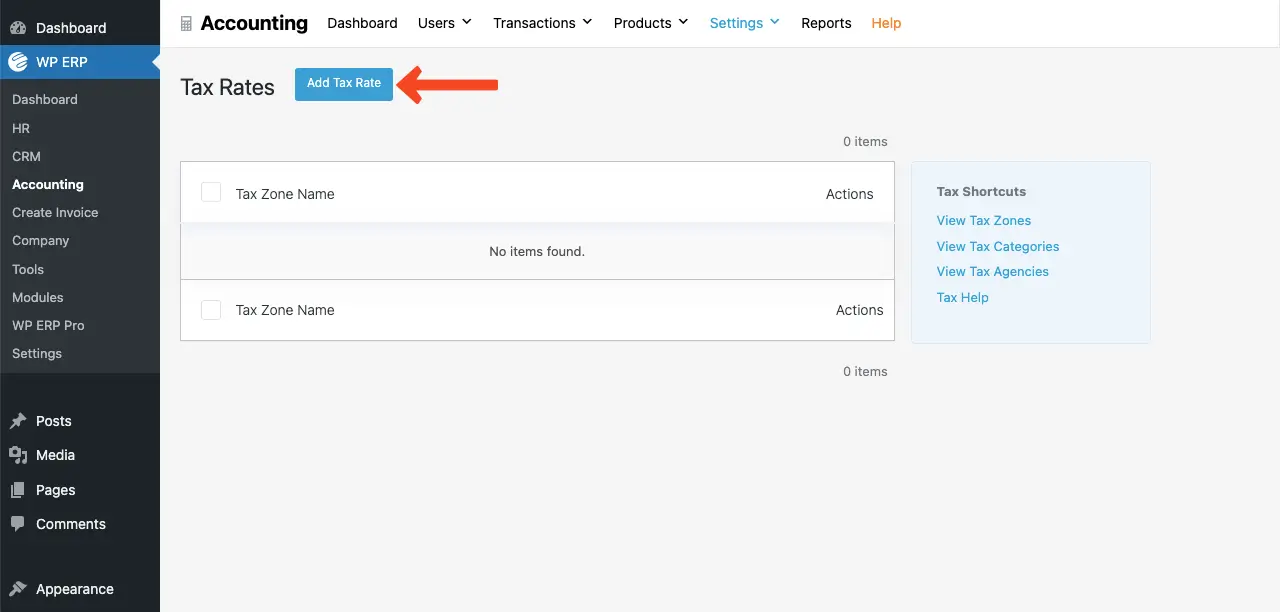Click the Appearance paintbrush icon
1280x612 pixels.
click(x=18, y=589)
